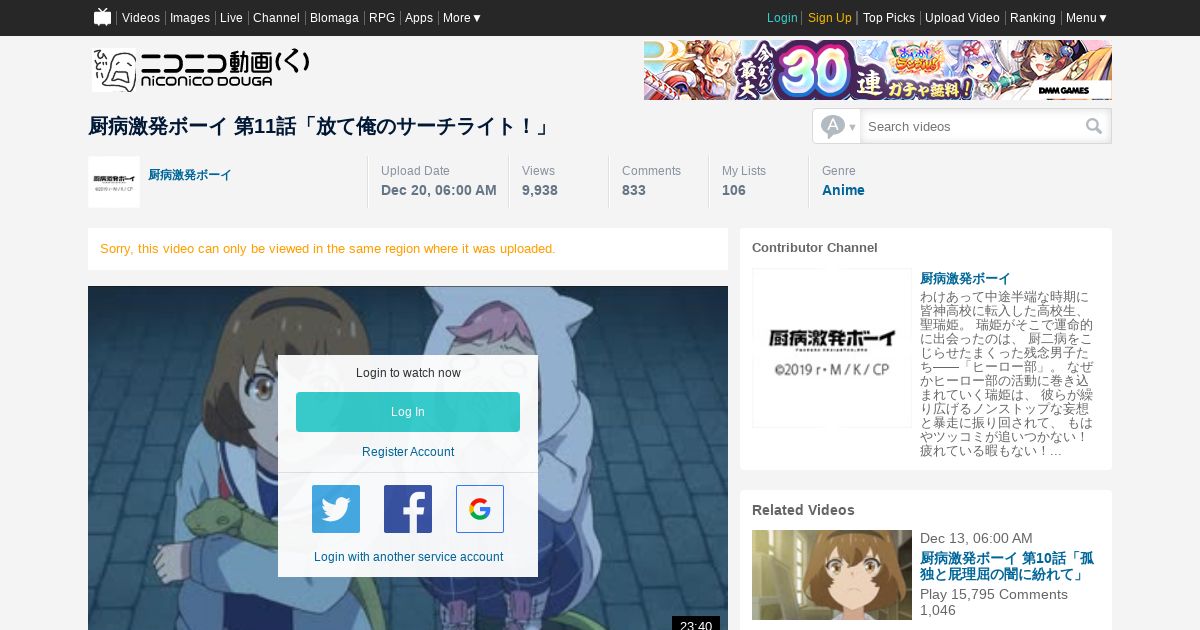Open Top Picks
1200x630 pixels.
[x=889, y=18]
